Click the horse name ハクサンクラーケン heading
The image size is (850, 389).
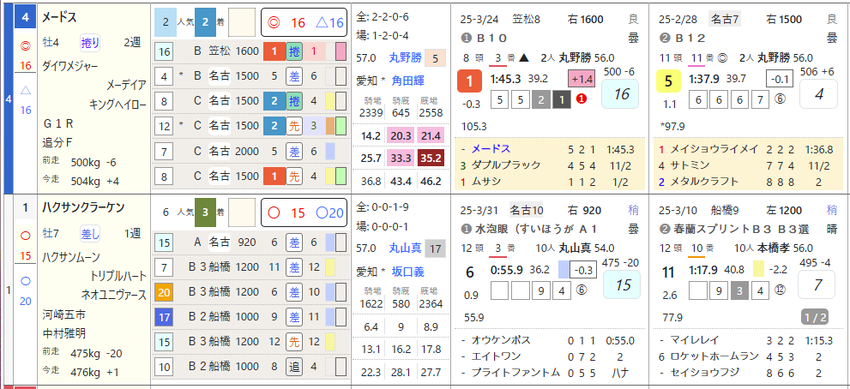click(83, 207)
